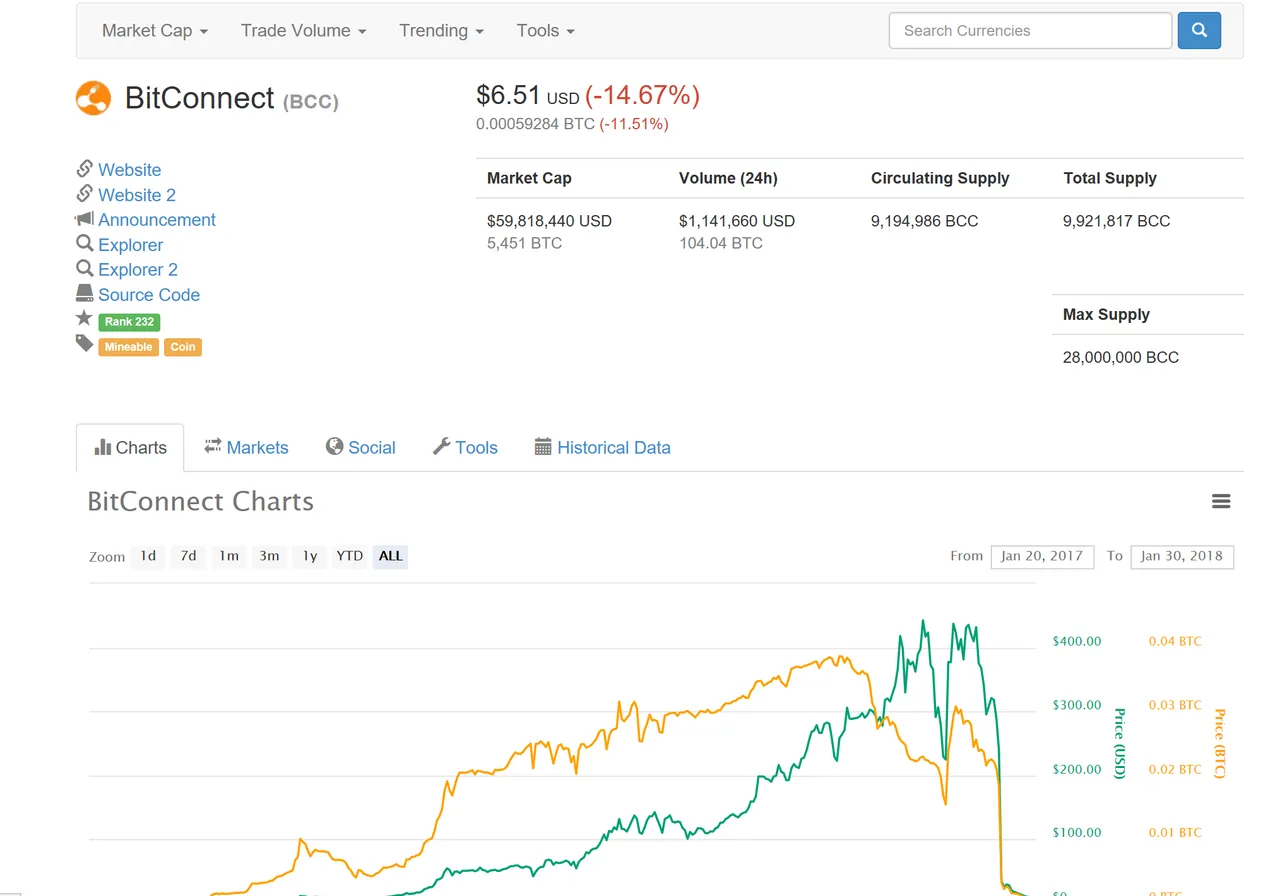
Task: Expand the Trending dropdown menu
Action: click(x=441, y=30)
